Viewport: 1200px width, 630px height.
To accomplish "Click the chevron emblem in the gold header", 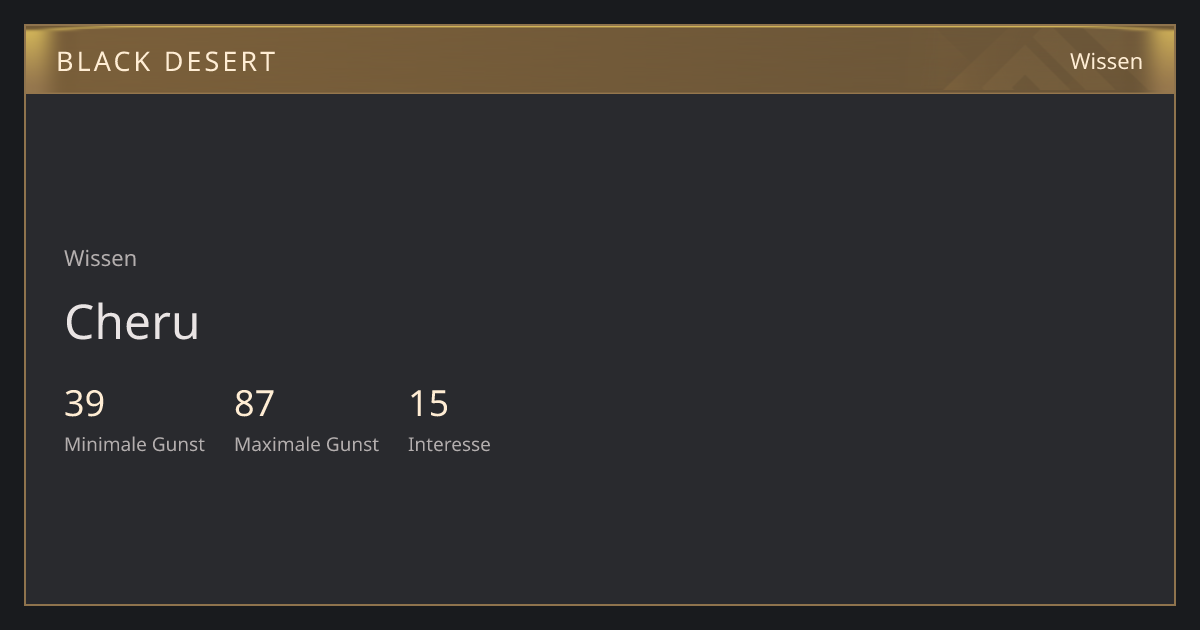I will click(1030, 62).
